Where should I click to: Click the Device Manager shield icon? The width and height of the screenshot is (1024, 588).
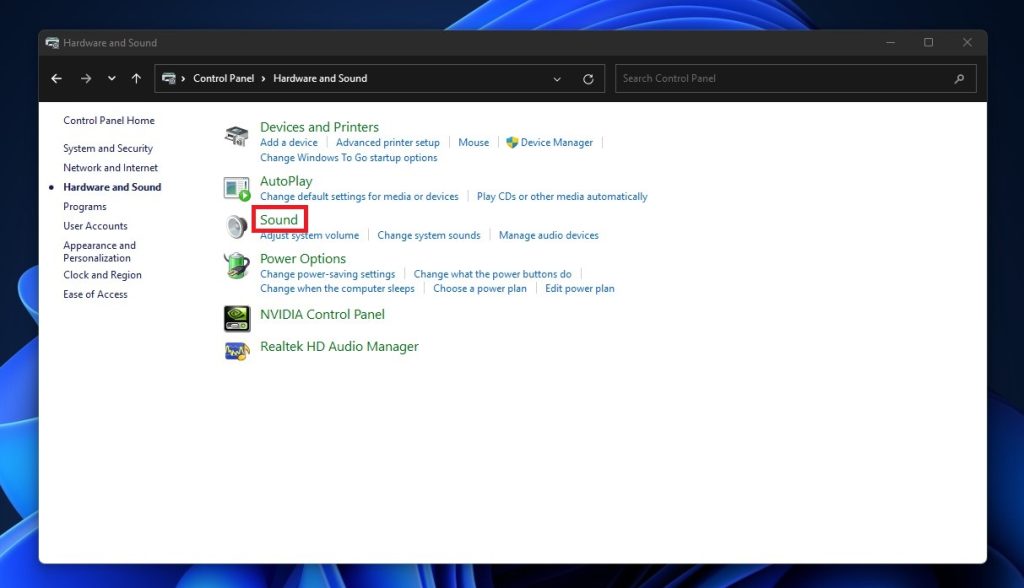point(512,142)
